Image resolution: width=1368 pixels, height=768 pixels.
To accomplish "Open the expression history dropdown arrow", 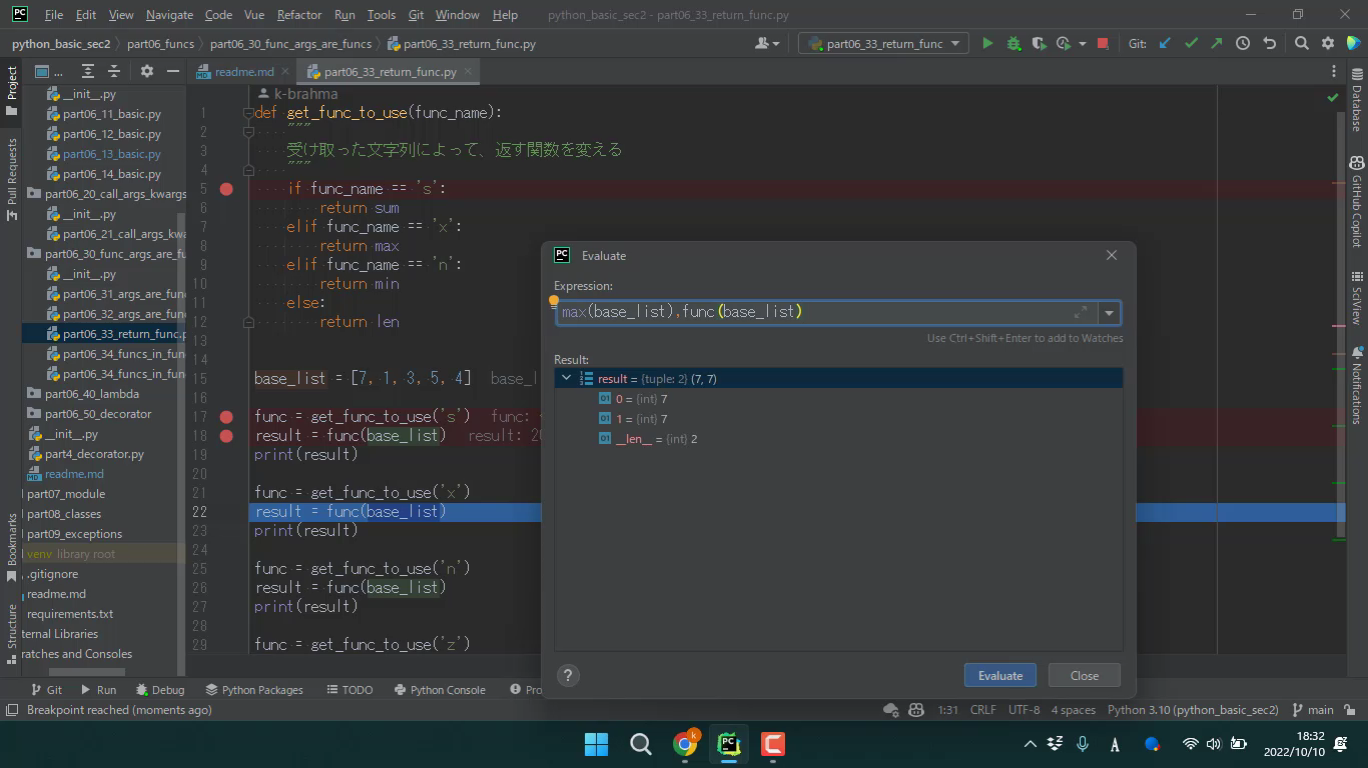I will pos(1109,313).
